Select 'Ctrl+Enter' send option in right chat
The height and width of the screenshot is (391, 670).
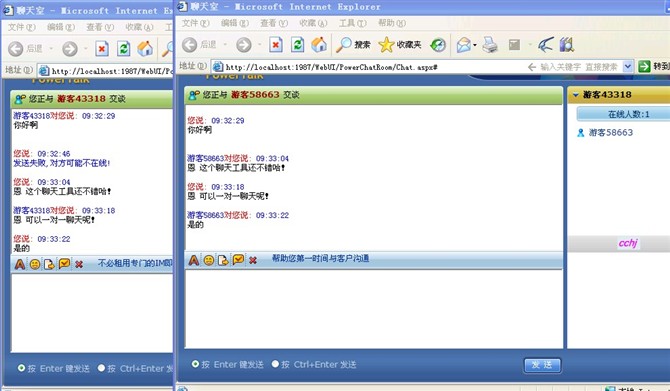coord(275,364)
